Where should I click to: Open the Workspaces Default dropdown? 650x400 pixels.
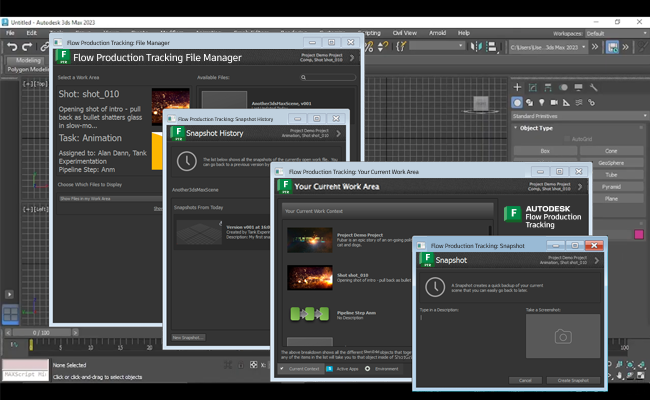tap(616, 34)
